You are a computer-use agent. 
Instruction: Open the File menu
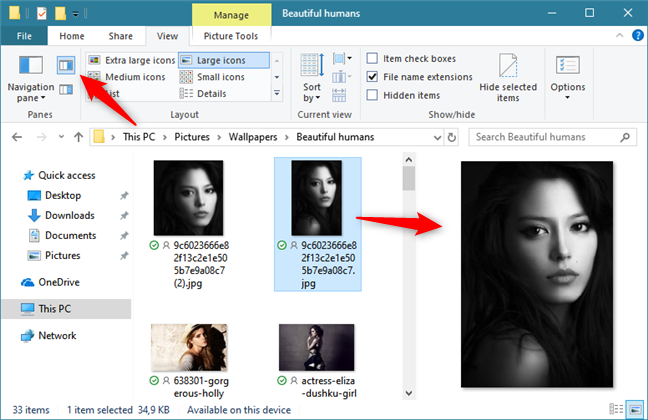[x=24, y=36]
